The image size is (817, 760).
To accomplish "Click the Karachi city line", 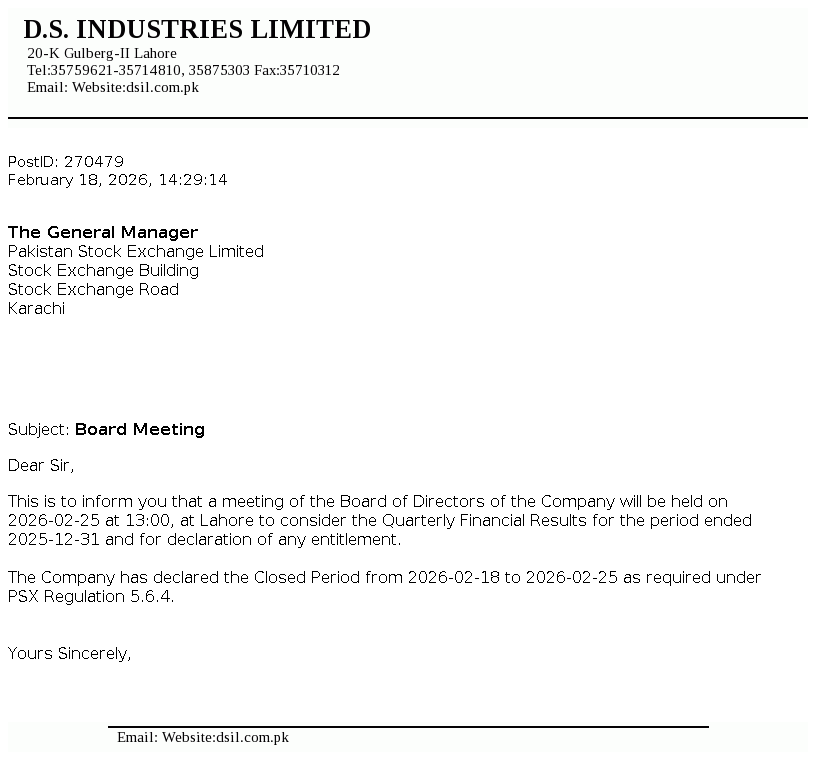I will point(36,308).
